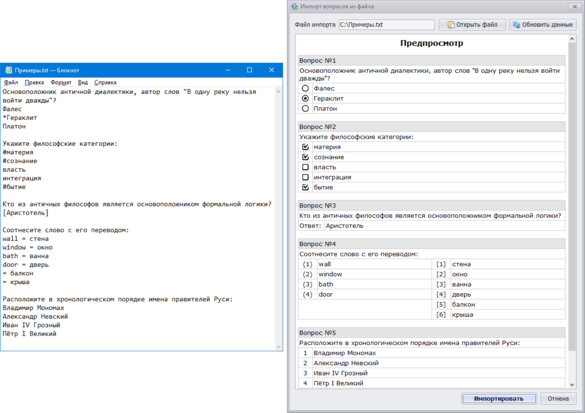Click the refresh icon on Обновить данные
This screenshot has width=585, height=413.
[516, 25]
